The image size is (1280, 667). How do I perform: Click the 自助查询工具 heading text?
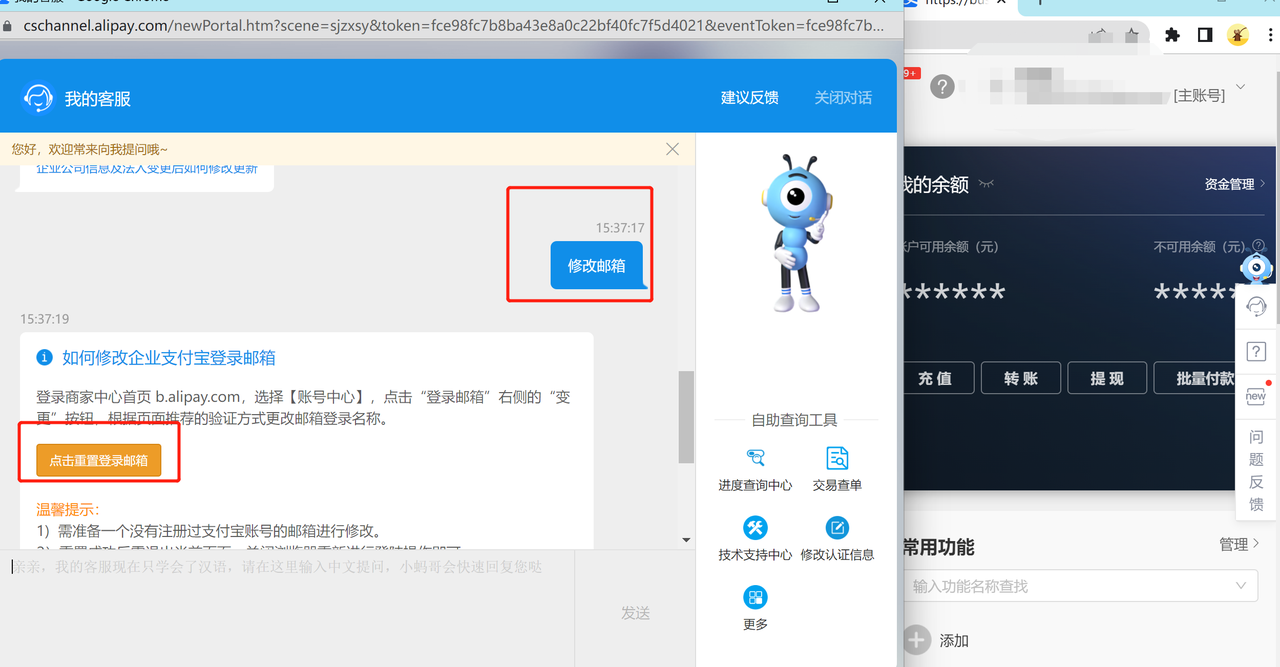[x=795, y=420]
